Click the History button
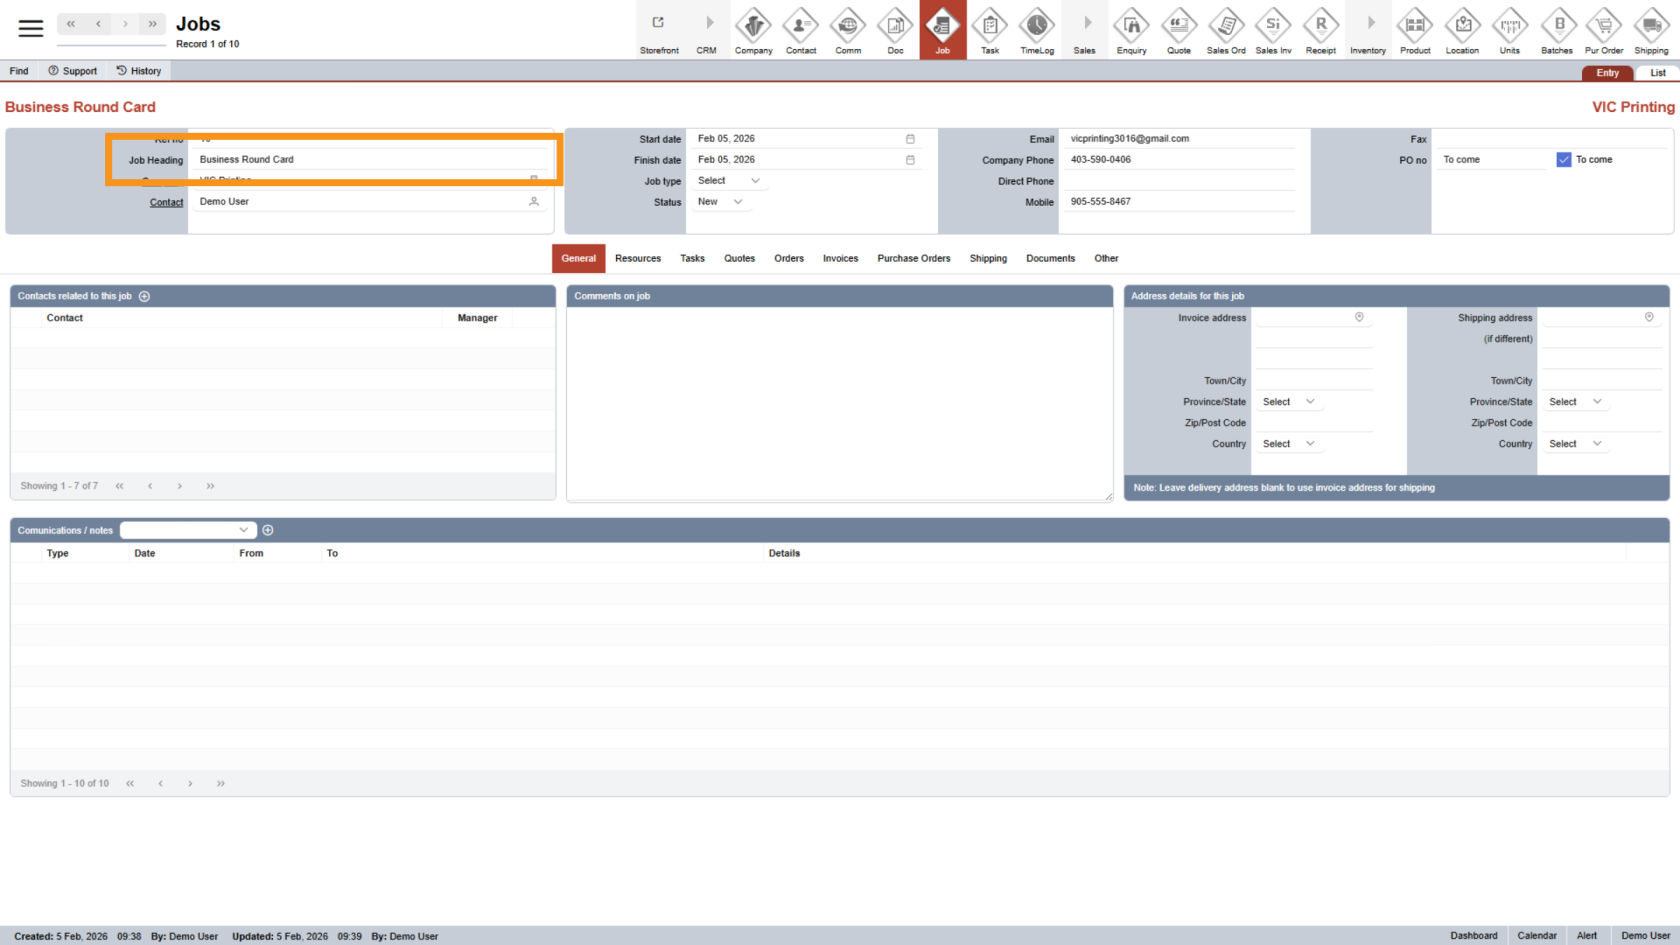The image size is (1680, 945). click(x=138, y=71)
